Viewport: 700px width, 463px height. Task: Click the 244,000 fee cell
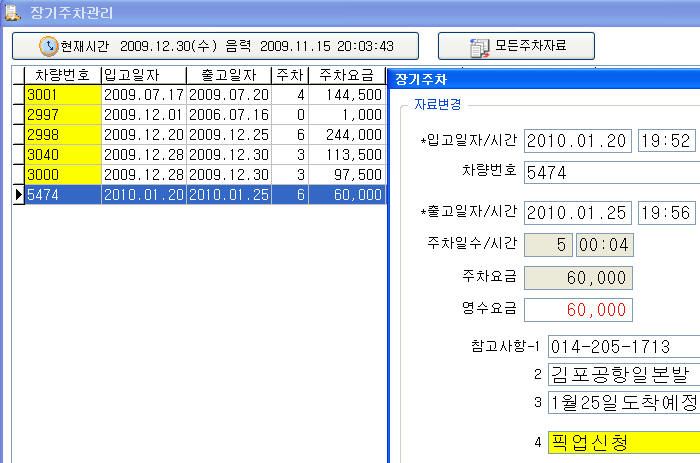[x=347, y=134]
